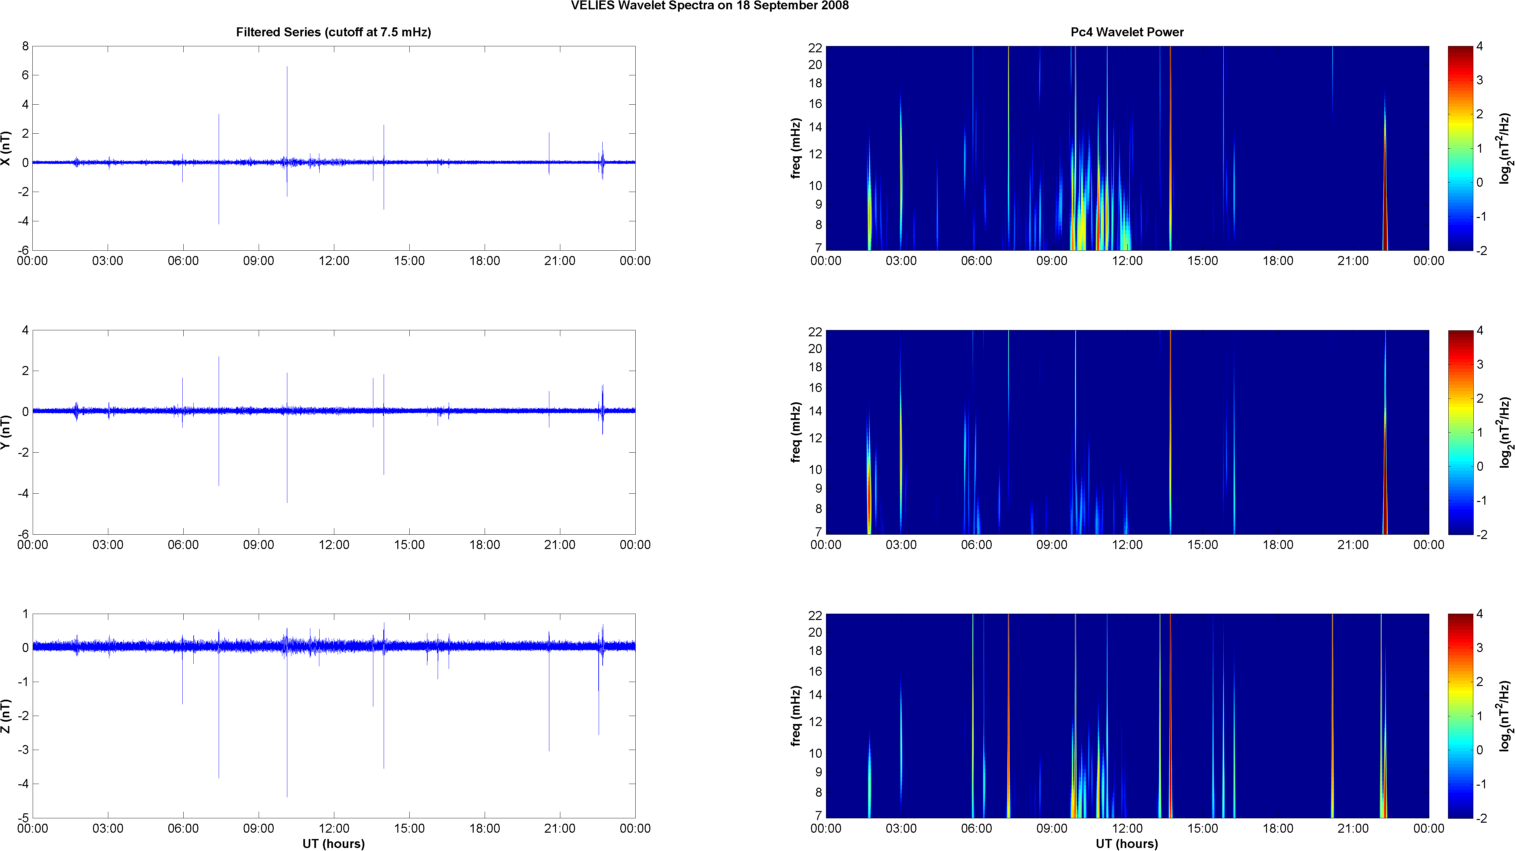1515x851 pixels.
Task: Click the log2(nT²/Hz) label beside top colorbar
Action: [1504, 148]
